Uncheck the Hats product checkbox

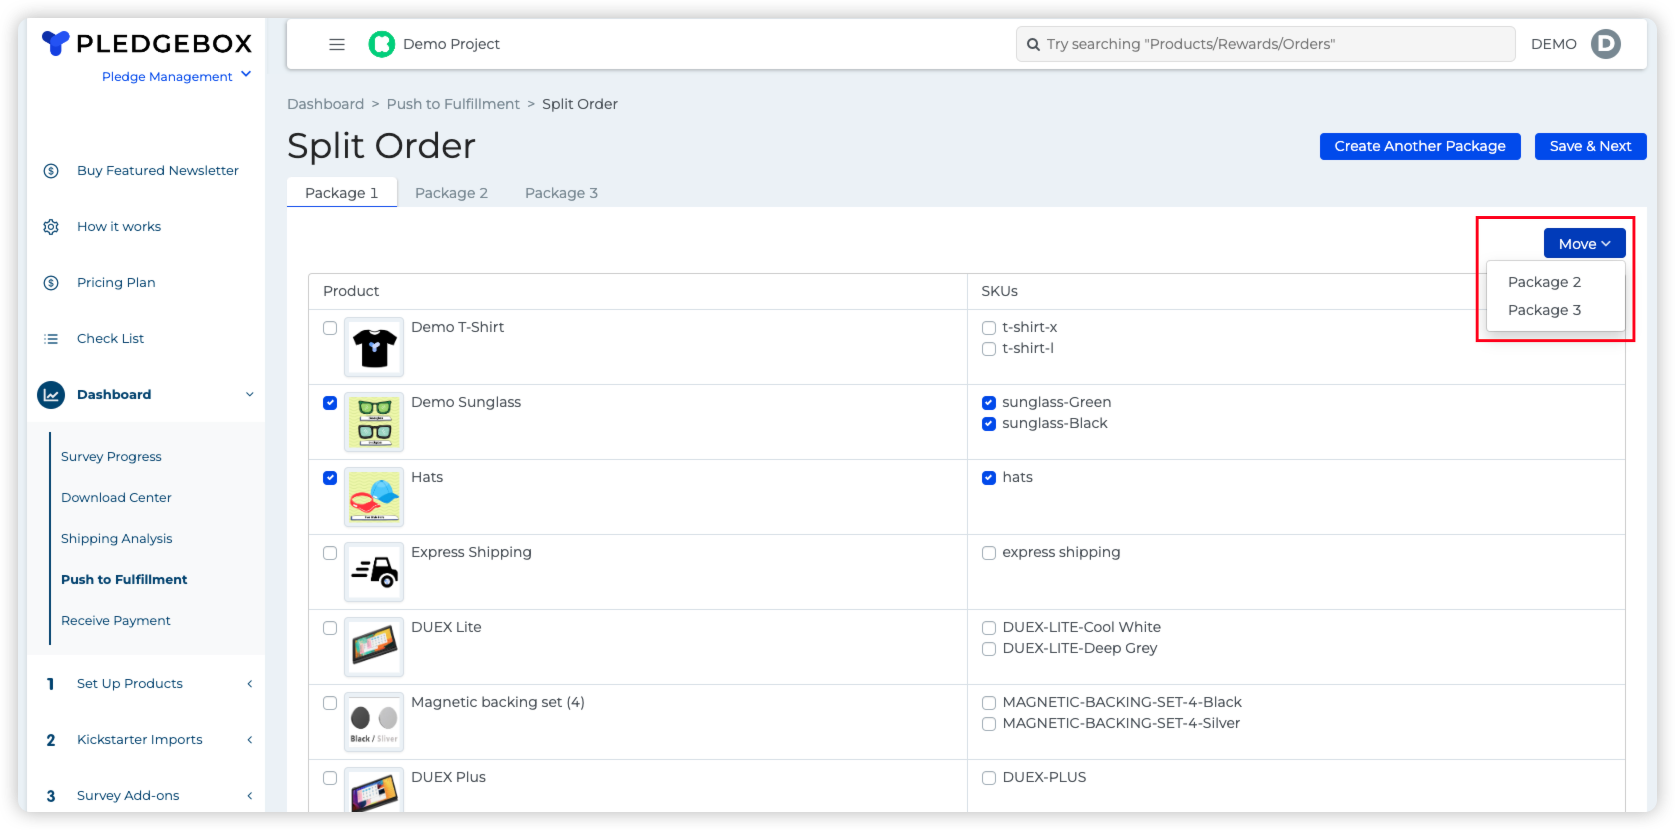(x=330, y=478)
